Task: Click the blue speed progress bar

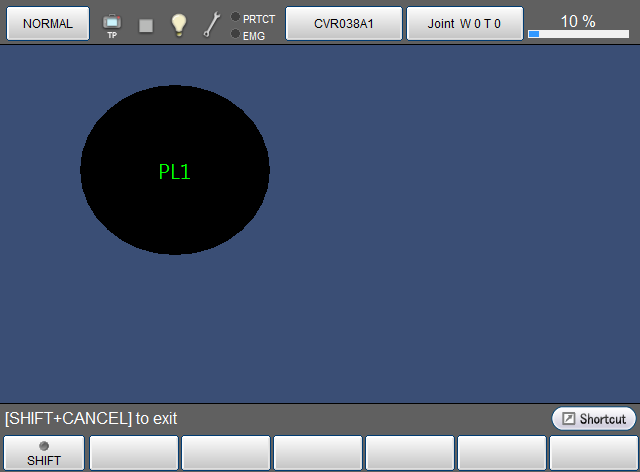Action: point(578,34)
